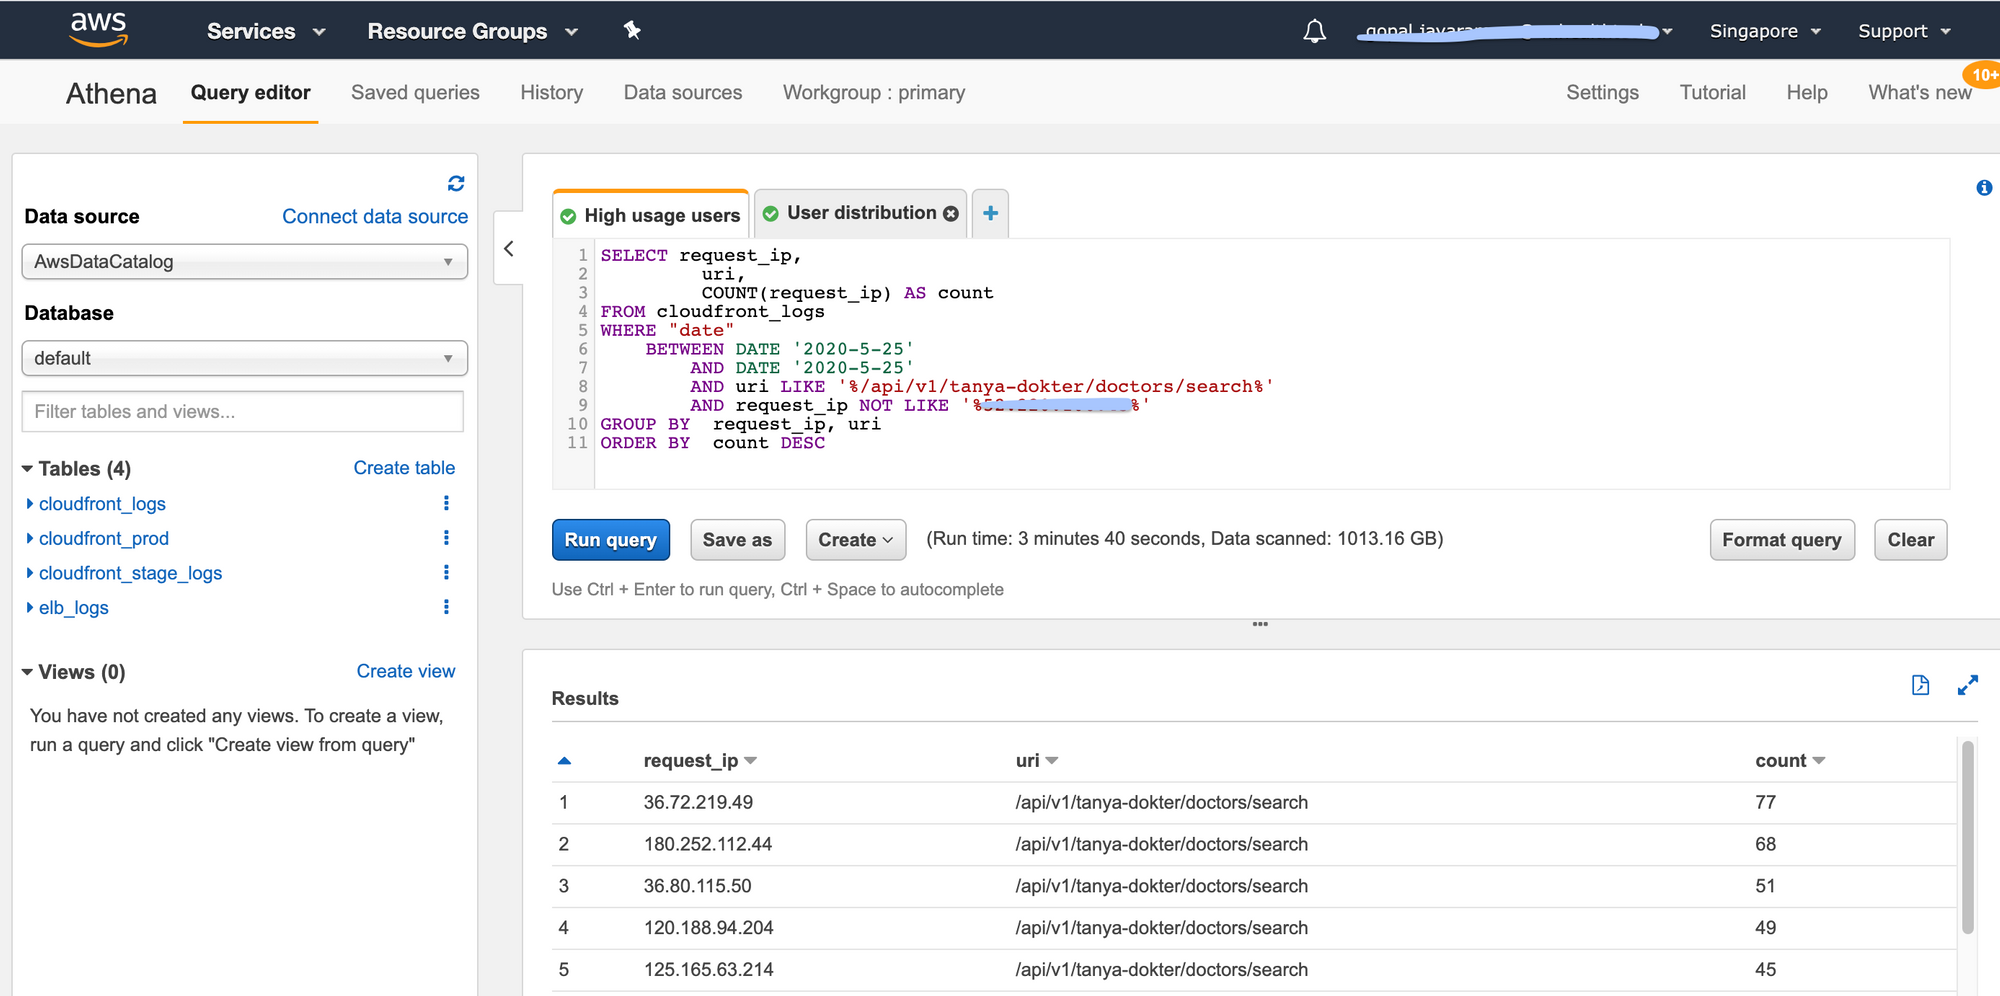Open the Help link
The width and height of the screenshot is (2000, 996).
(x=1807, y=93)
